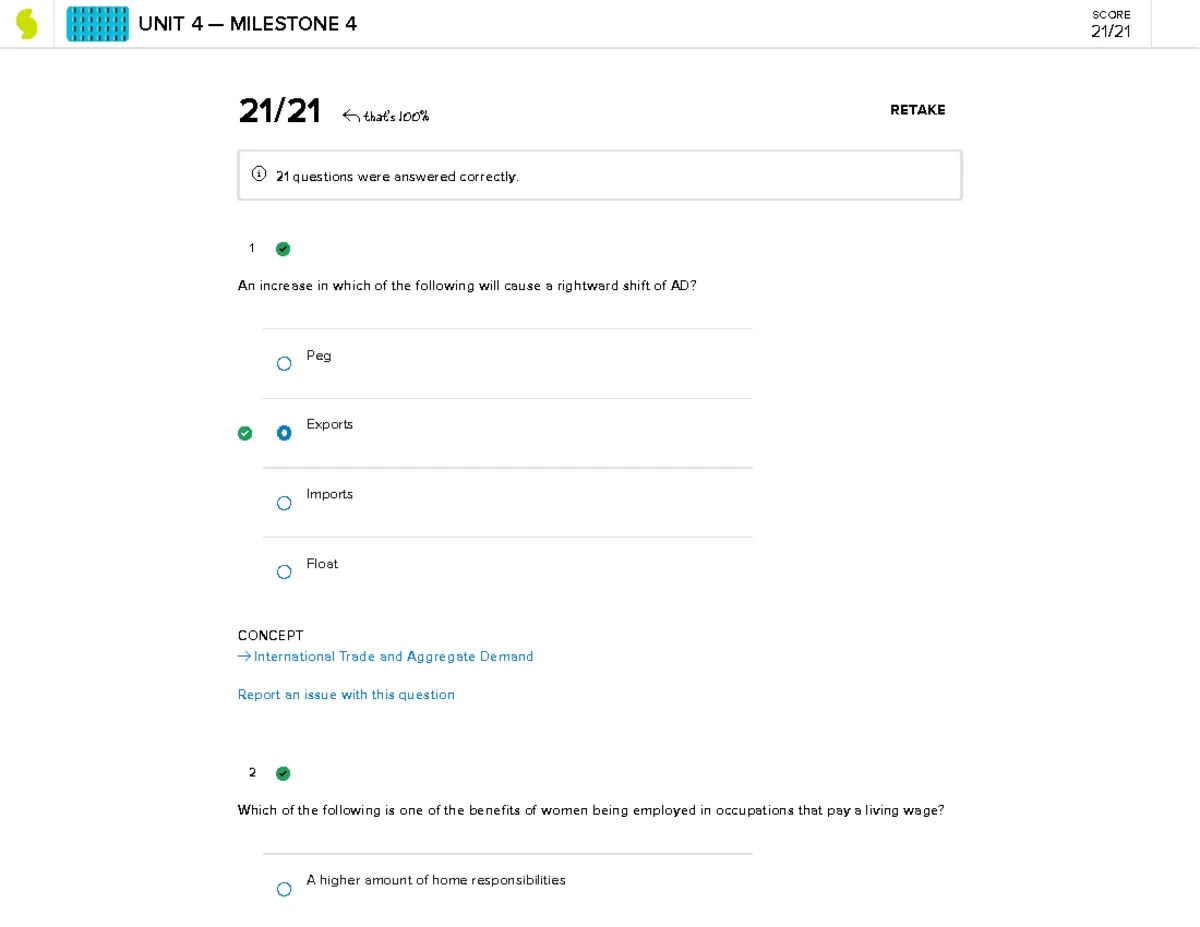Viewport: 1200px width, 927px height.
Task: Click the info icon in results banner
Action: [x=259, y=175]
